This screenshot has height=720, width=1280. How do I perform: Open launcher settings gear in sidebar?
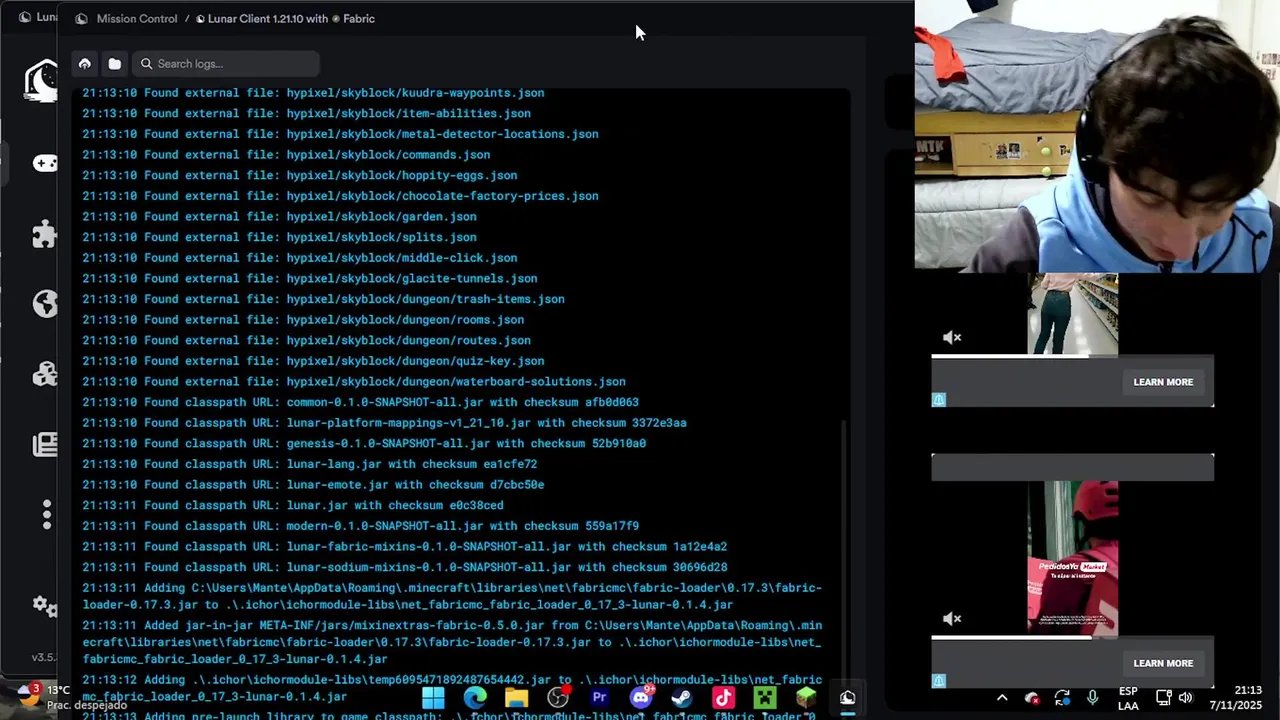point(45,605)
